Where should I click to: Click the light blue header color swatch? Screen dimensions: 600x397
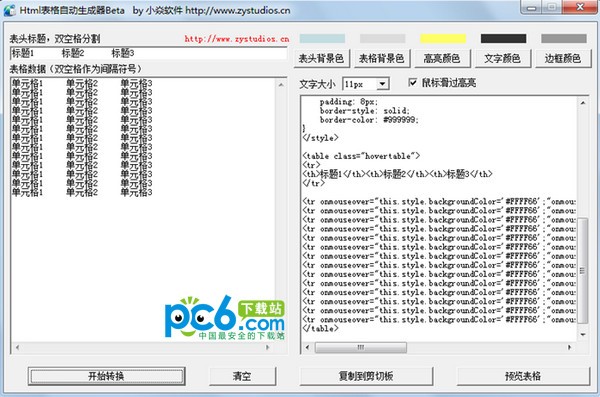(322, 38)
